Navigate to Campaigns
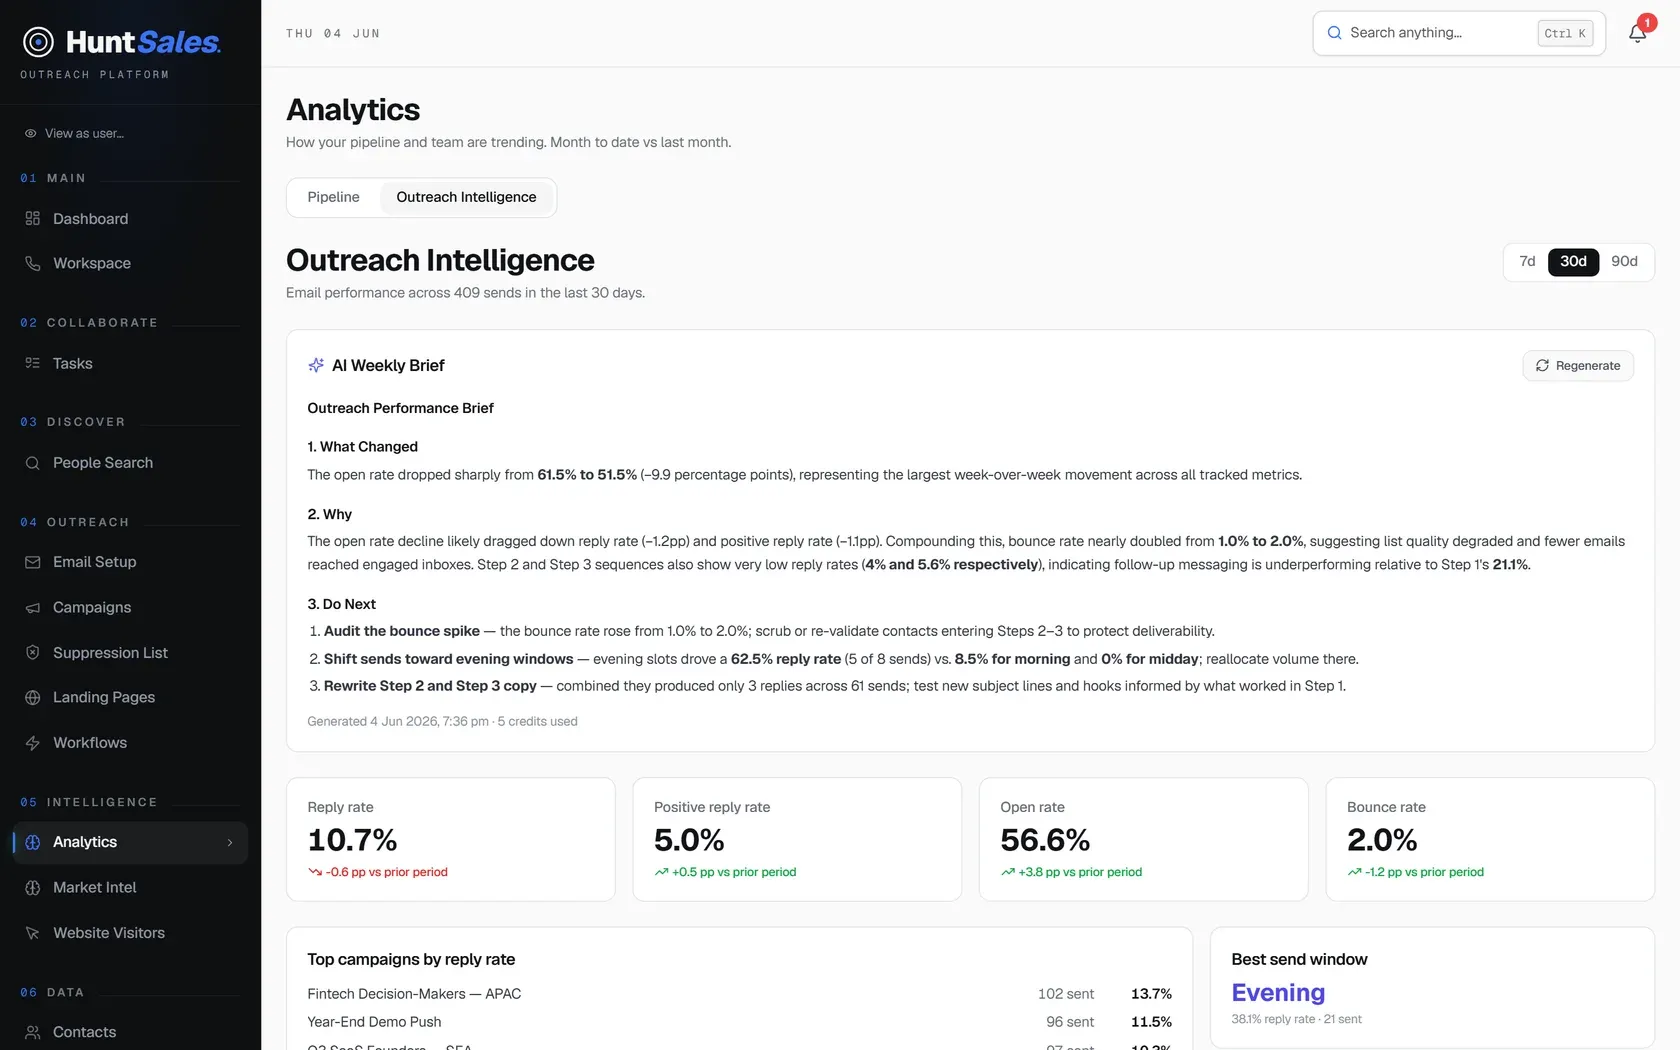1680x1050 pixels. pyautogui.click(x=130, y=607)
